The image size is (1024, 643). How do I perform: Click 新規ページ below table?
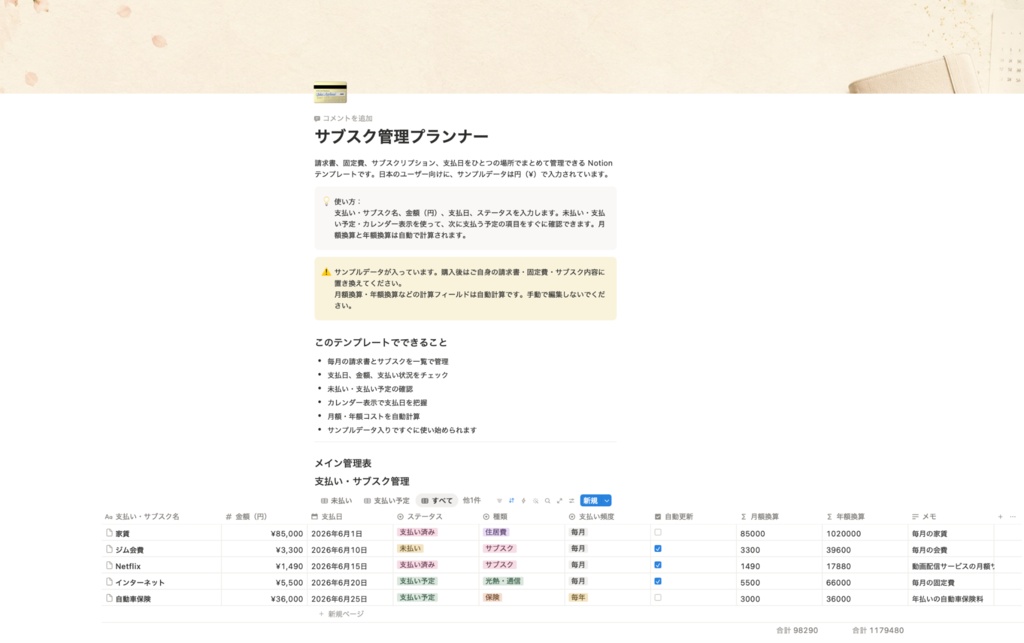click(x=341, y=614)
